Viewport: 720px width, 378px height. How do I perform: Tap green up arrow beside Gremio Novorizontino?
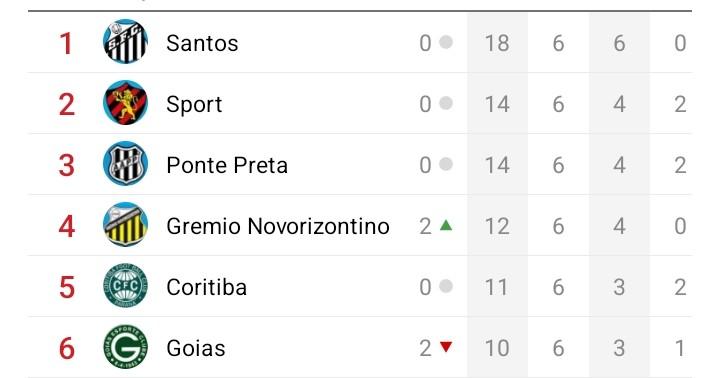446,225
